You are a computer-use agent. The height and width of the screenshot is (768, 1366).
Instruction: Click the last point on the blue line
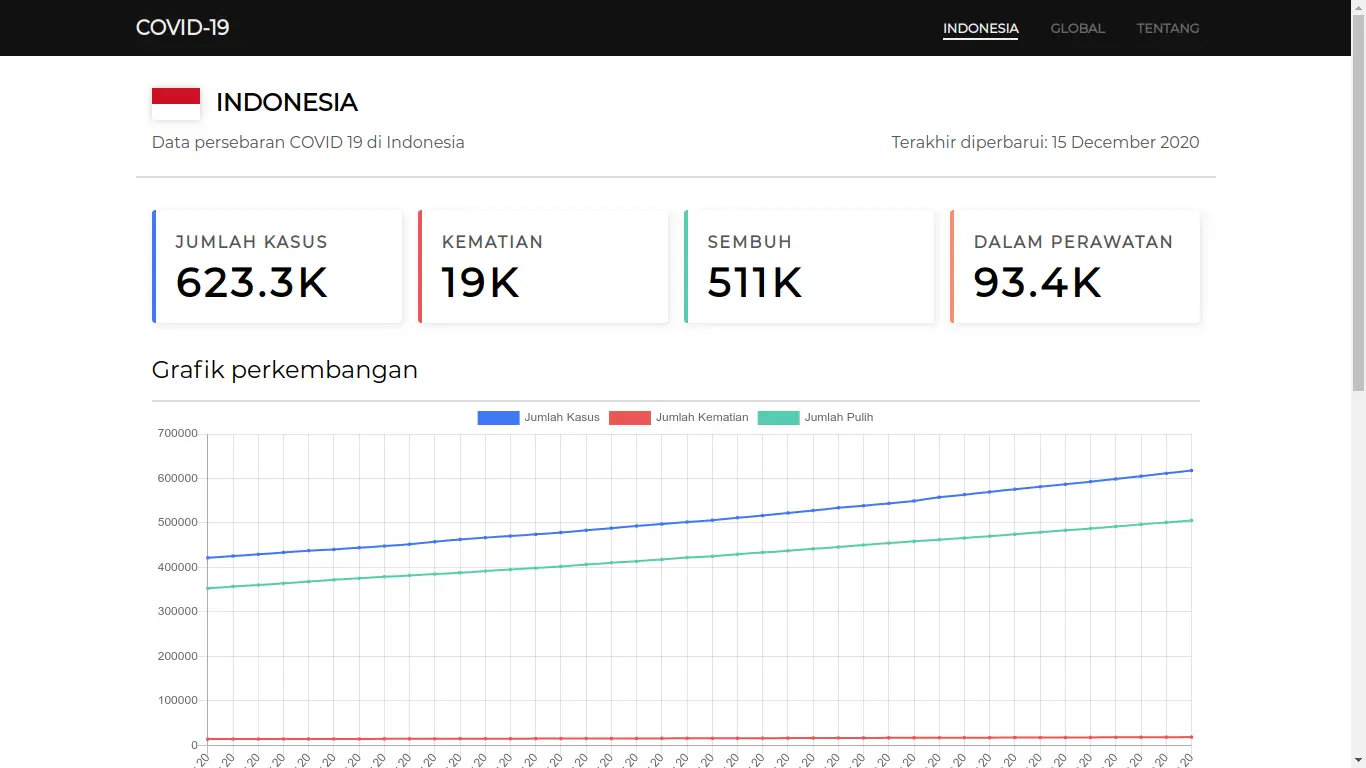(x=1191, y=470)
